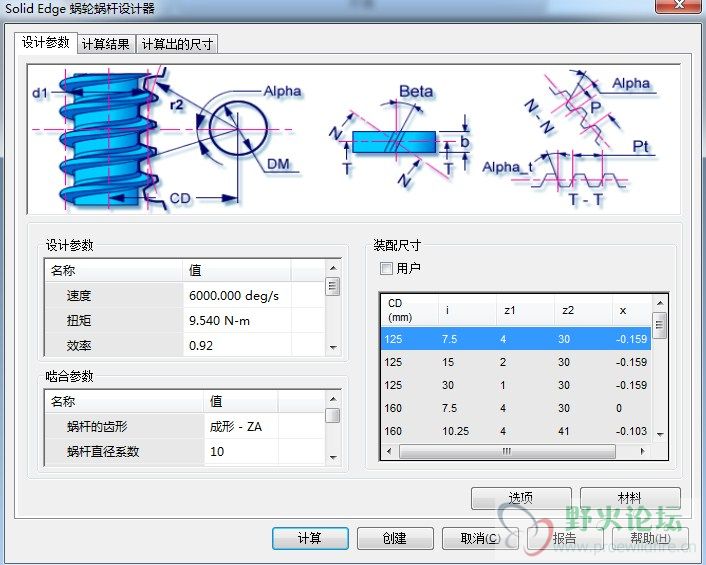Open the 选项 options dialog
706x565 pixels.
521,498
